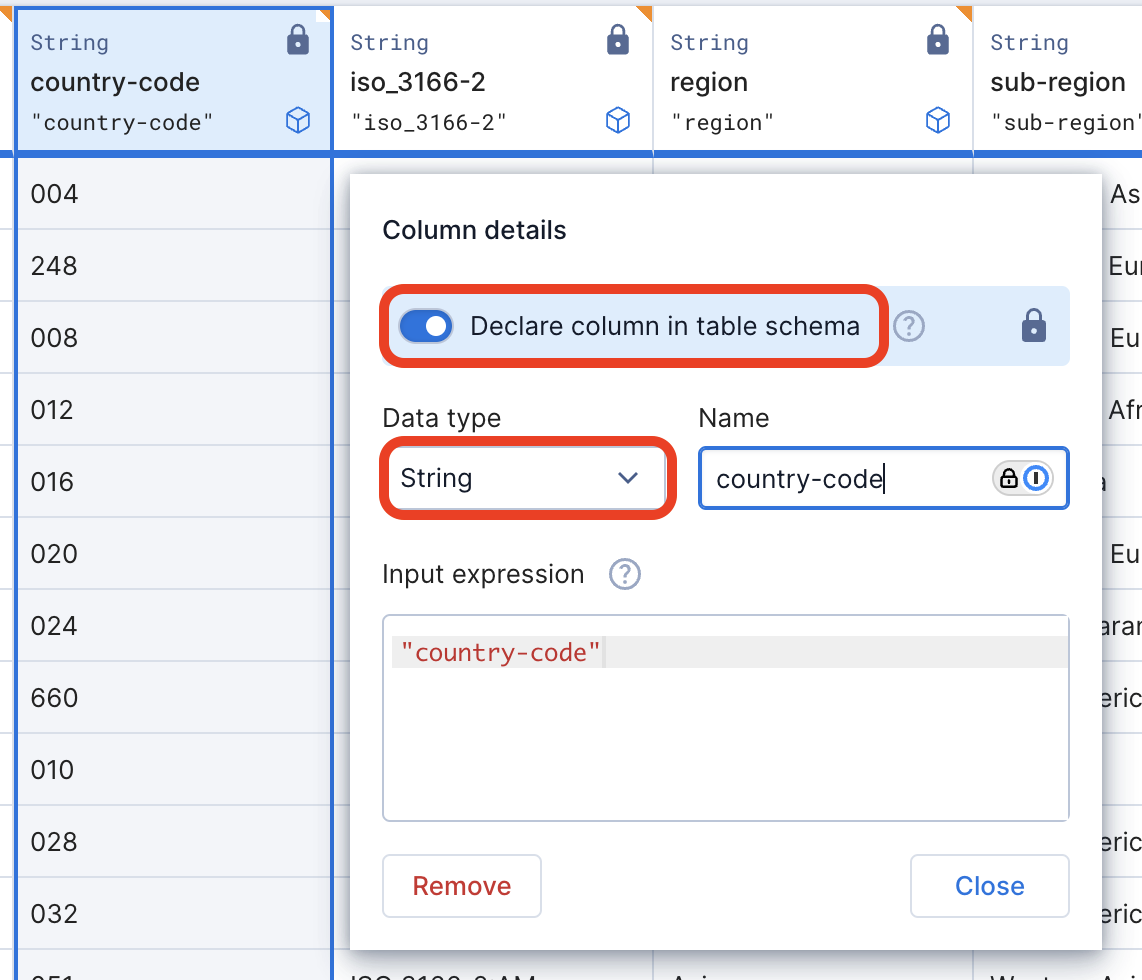Click cube icon in country-code column header
This screenshot has width=1142, height=980.
point(298,121)
